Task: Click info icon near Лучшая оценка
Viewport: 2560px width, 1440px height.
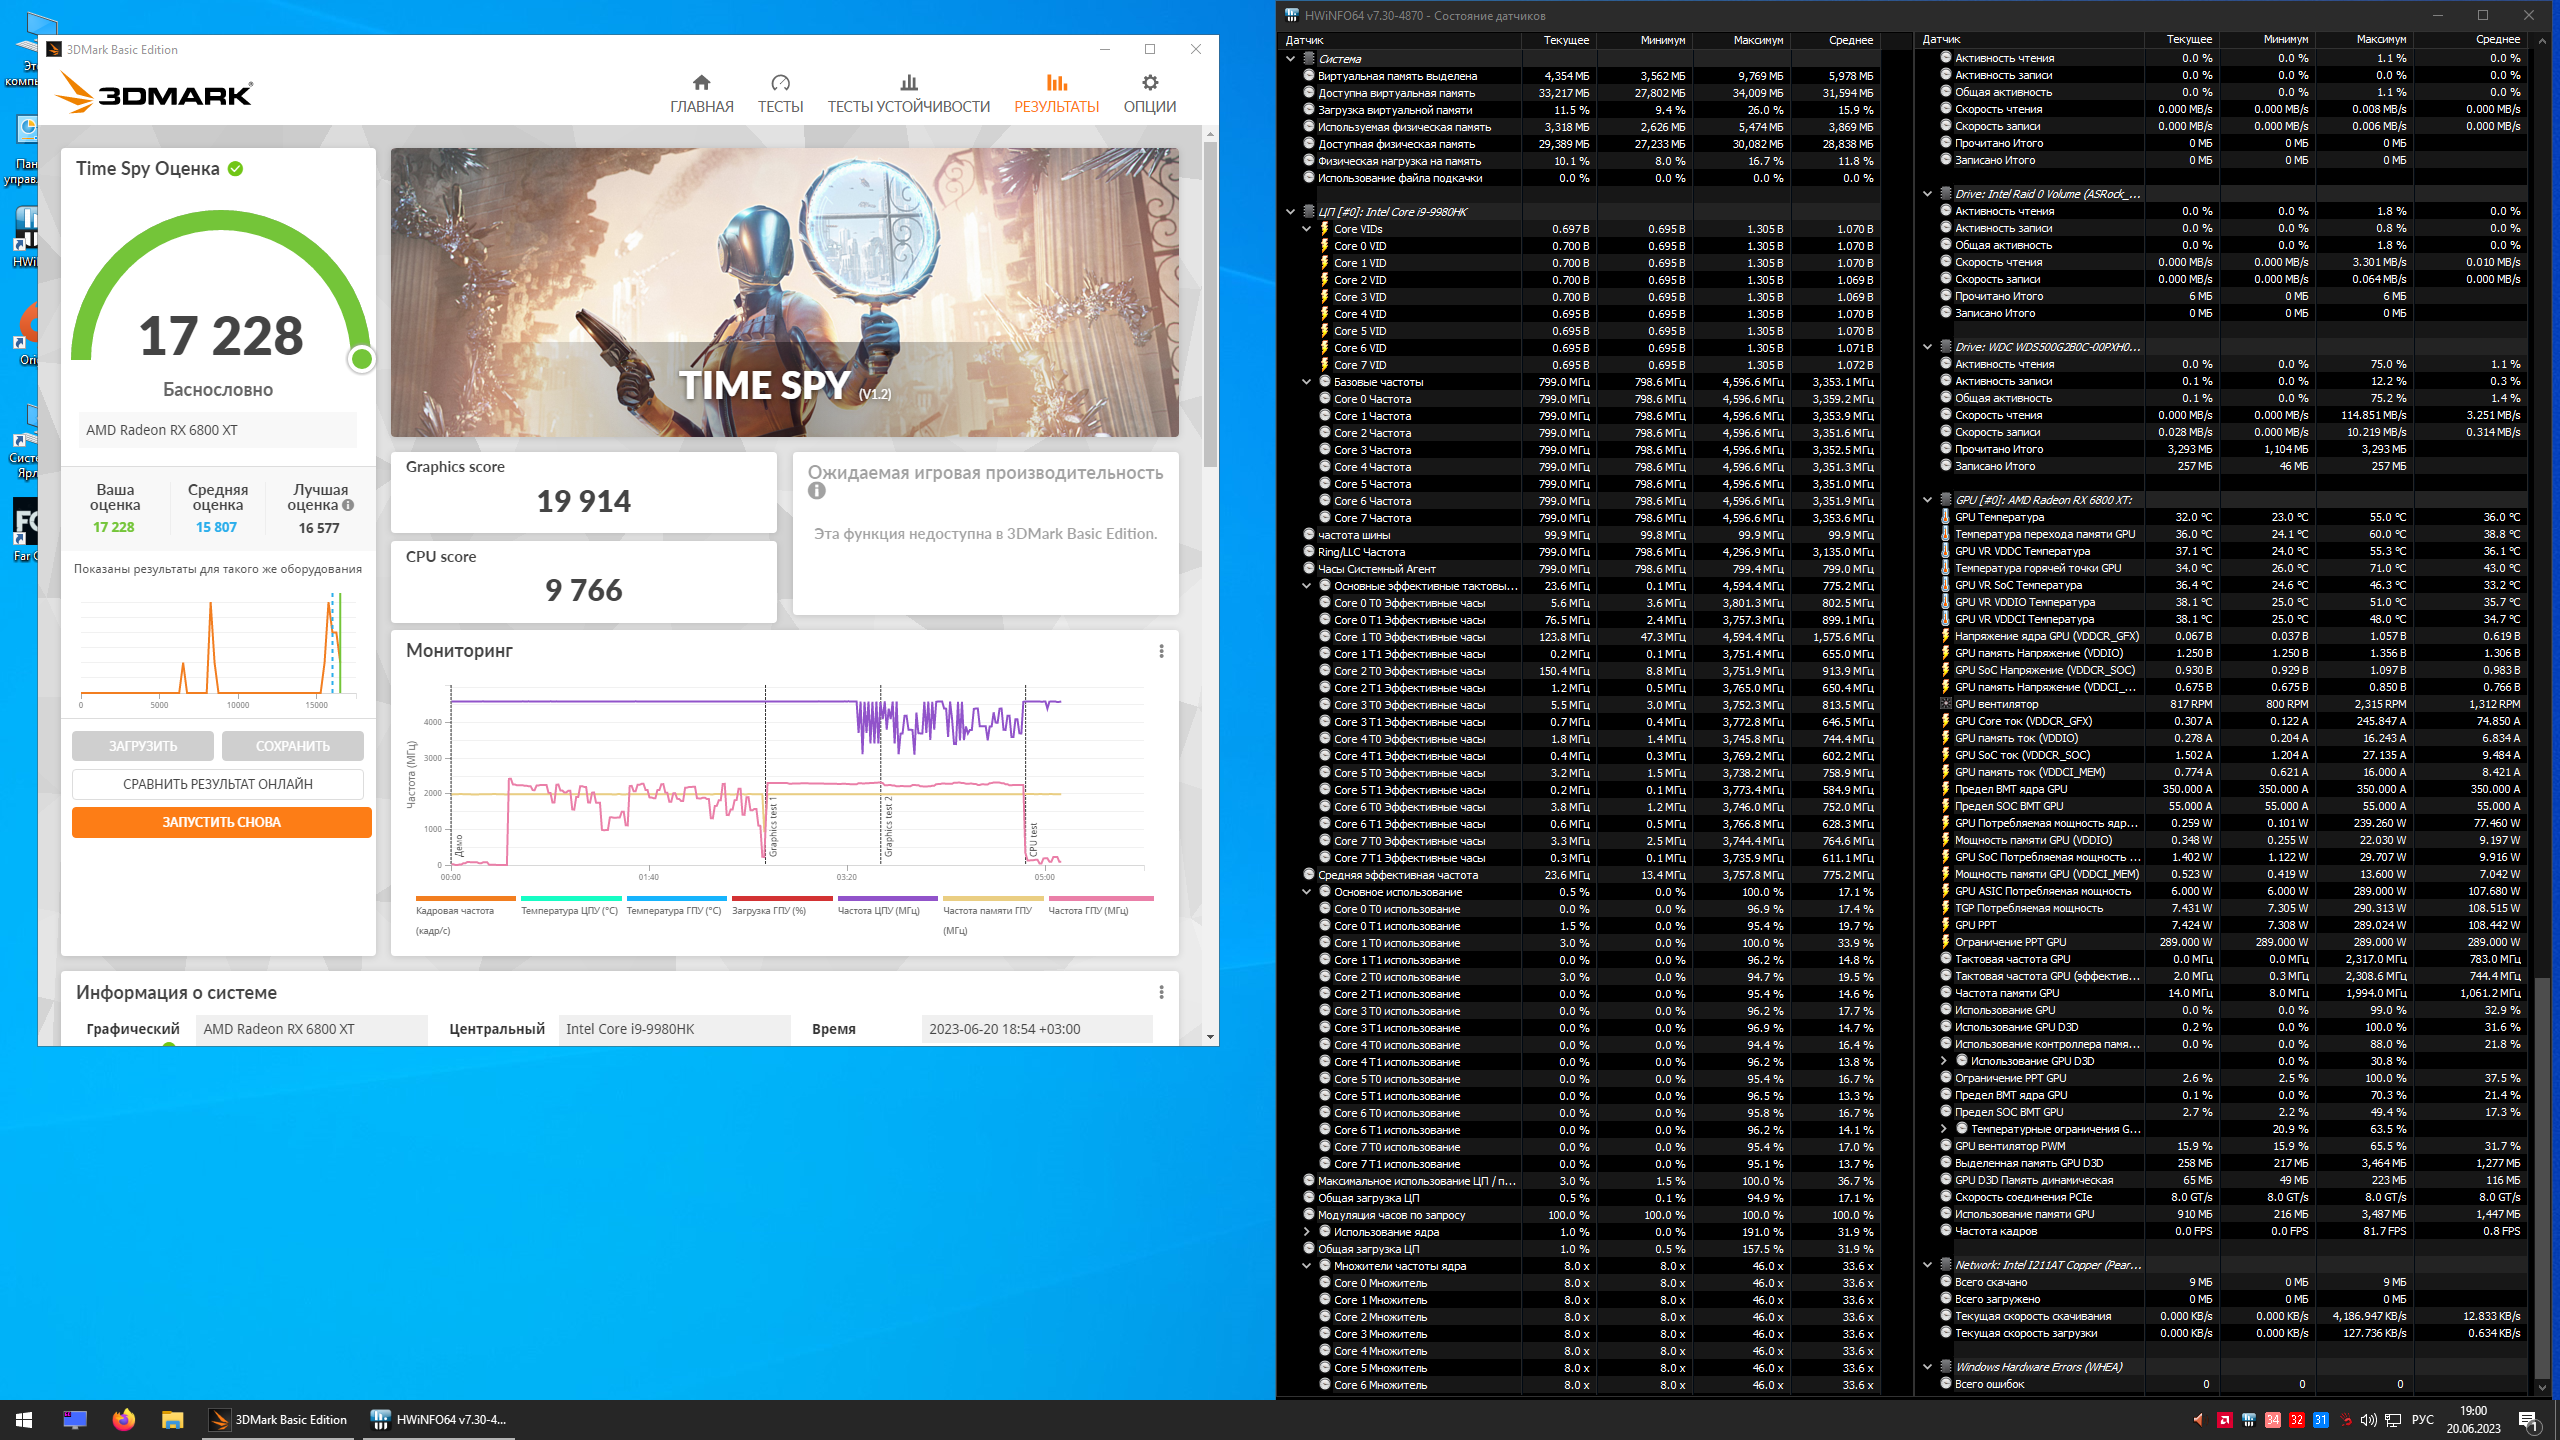Action: [348, 505]
